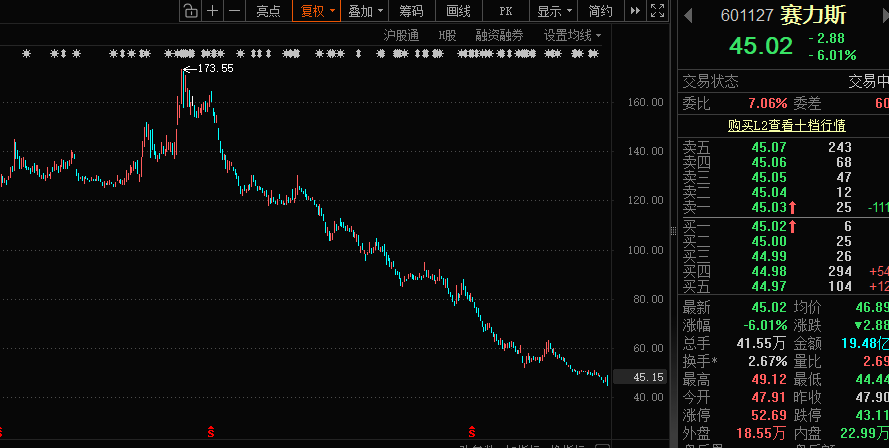This screenshot has height=448, width=889.
Task: Expand the 设置均线 moving average settings
Action: tap(572, 36)
